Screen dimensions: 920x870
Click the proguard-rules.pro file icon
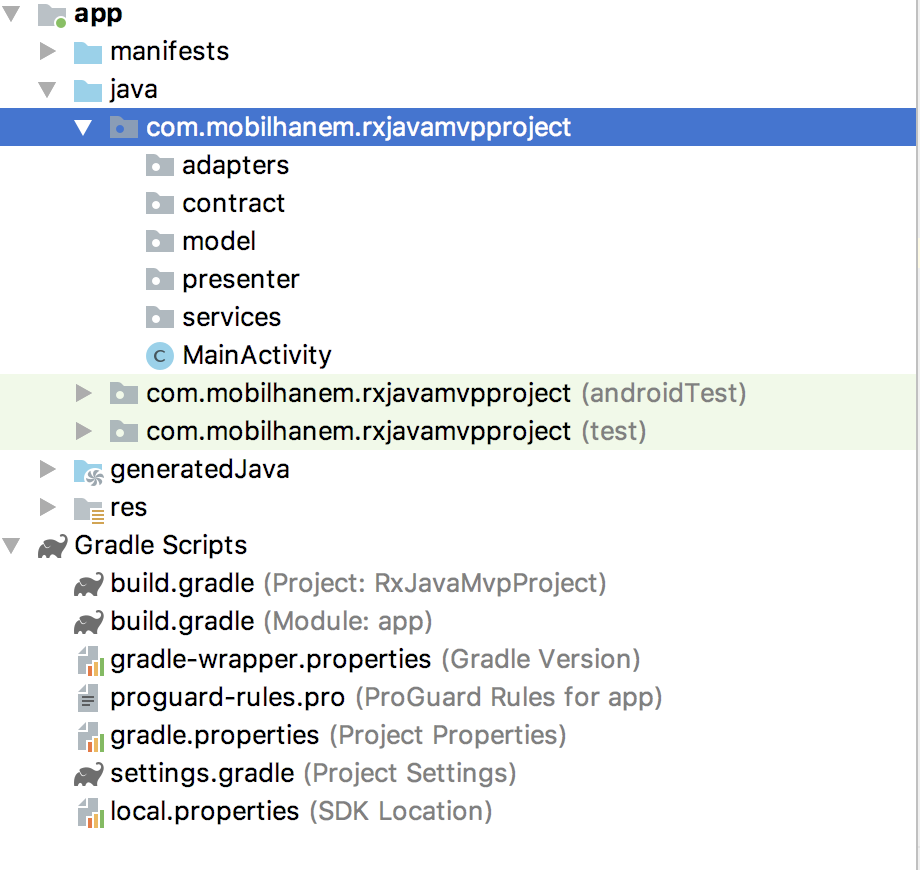tap(88, 699)
